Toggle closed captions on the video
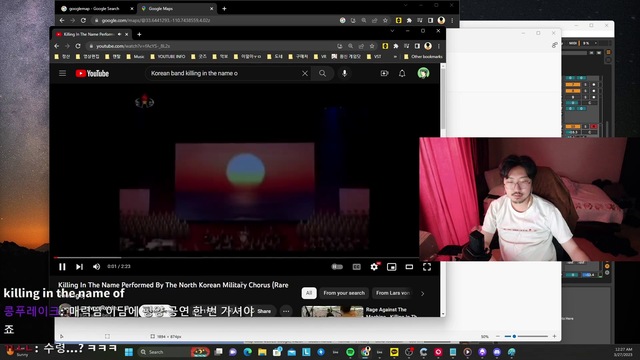The height and width of the screenshot is (360, 640). click(x=356, y=267)
